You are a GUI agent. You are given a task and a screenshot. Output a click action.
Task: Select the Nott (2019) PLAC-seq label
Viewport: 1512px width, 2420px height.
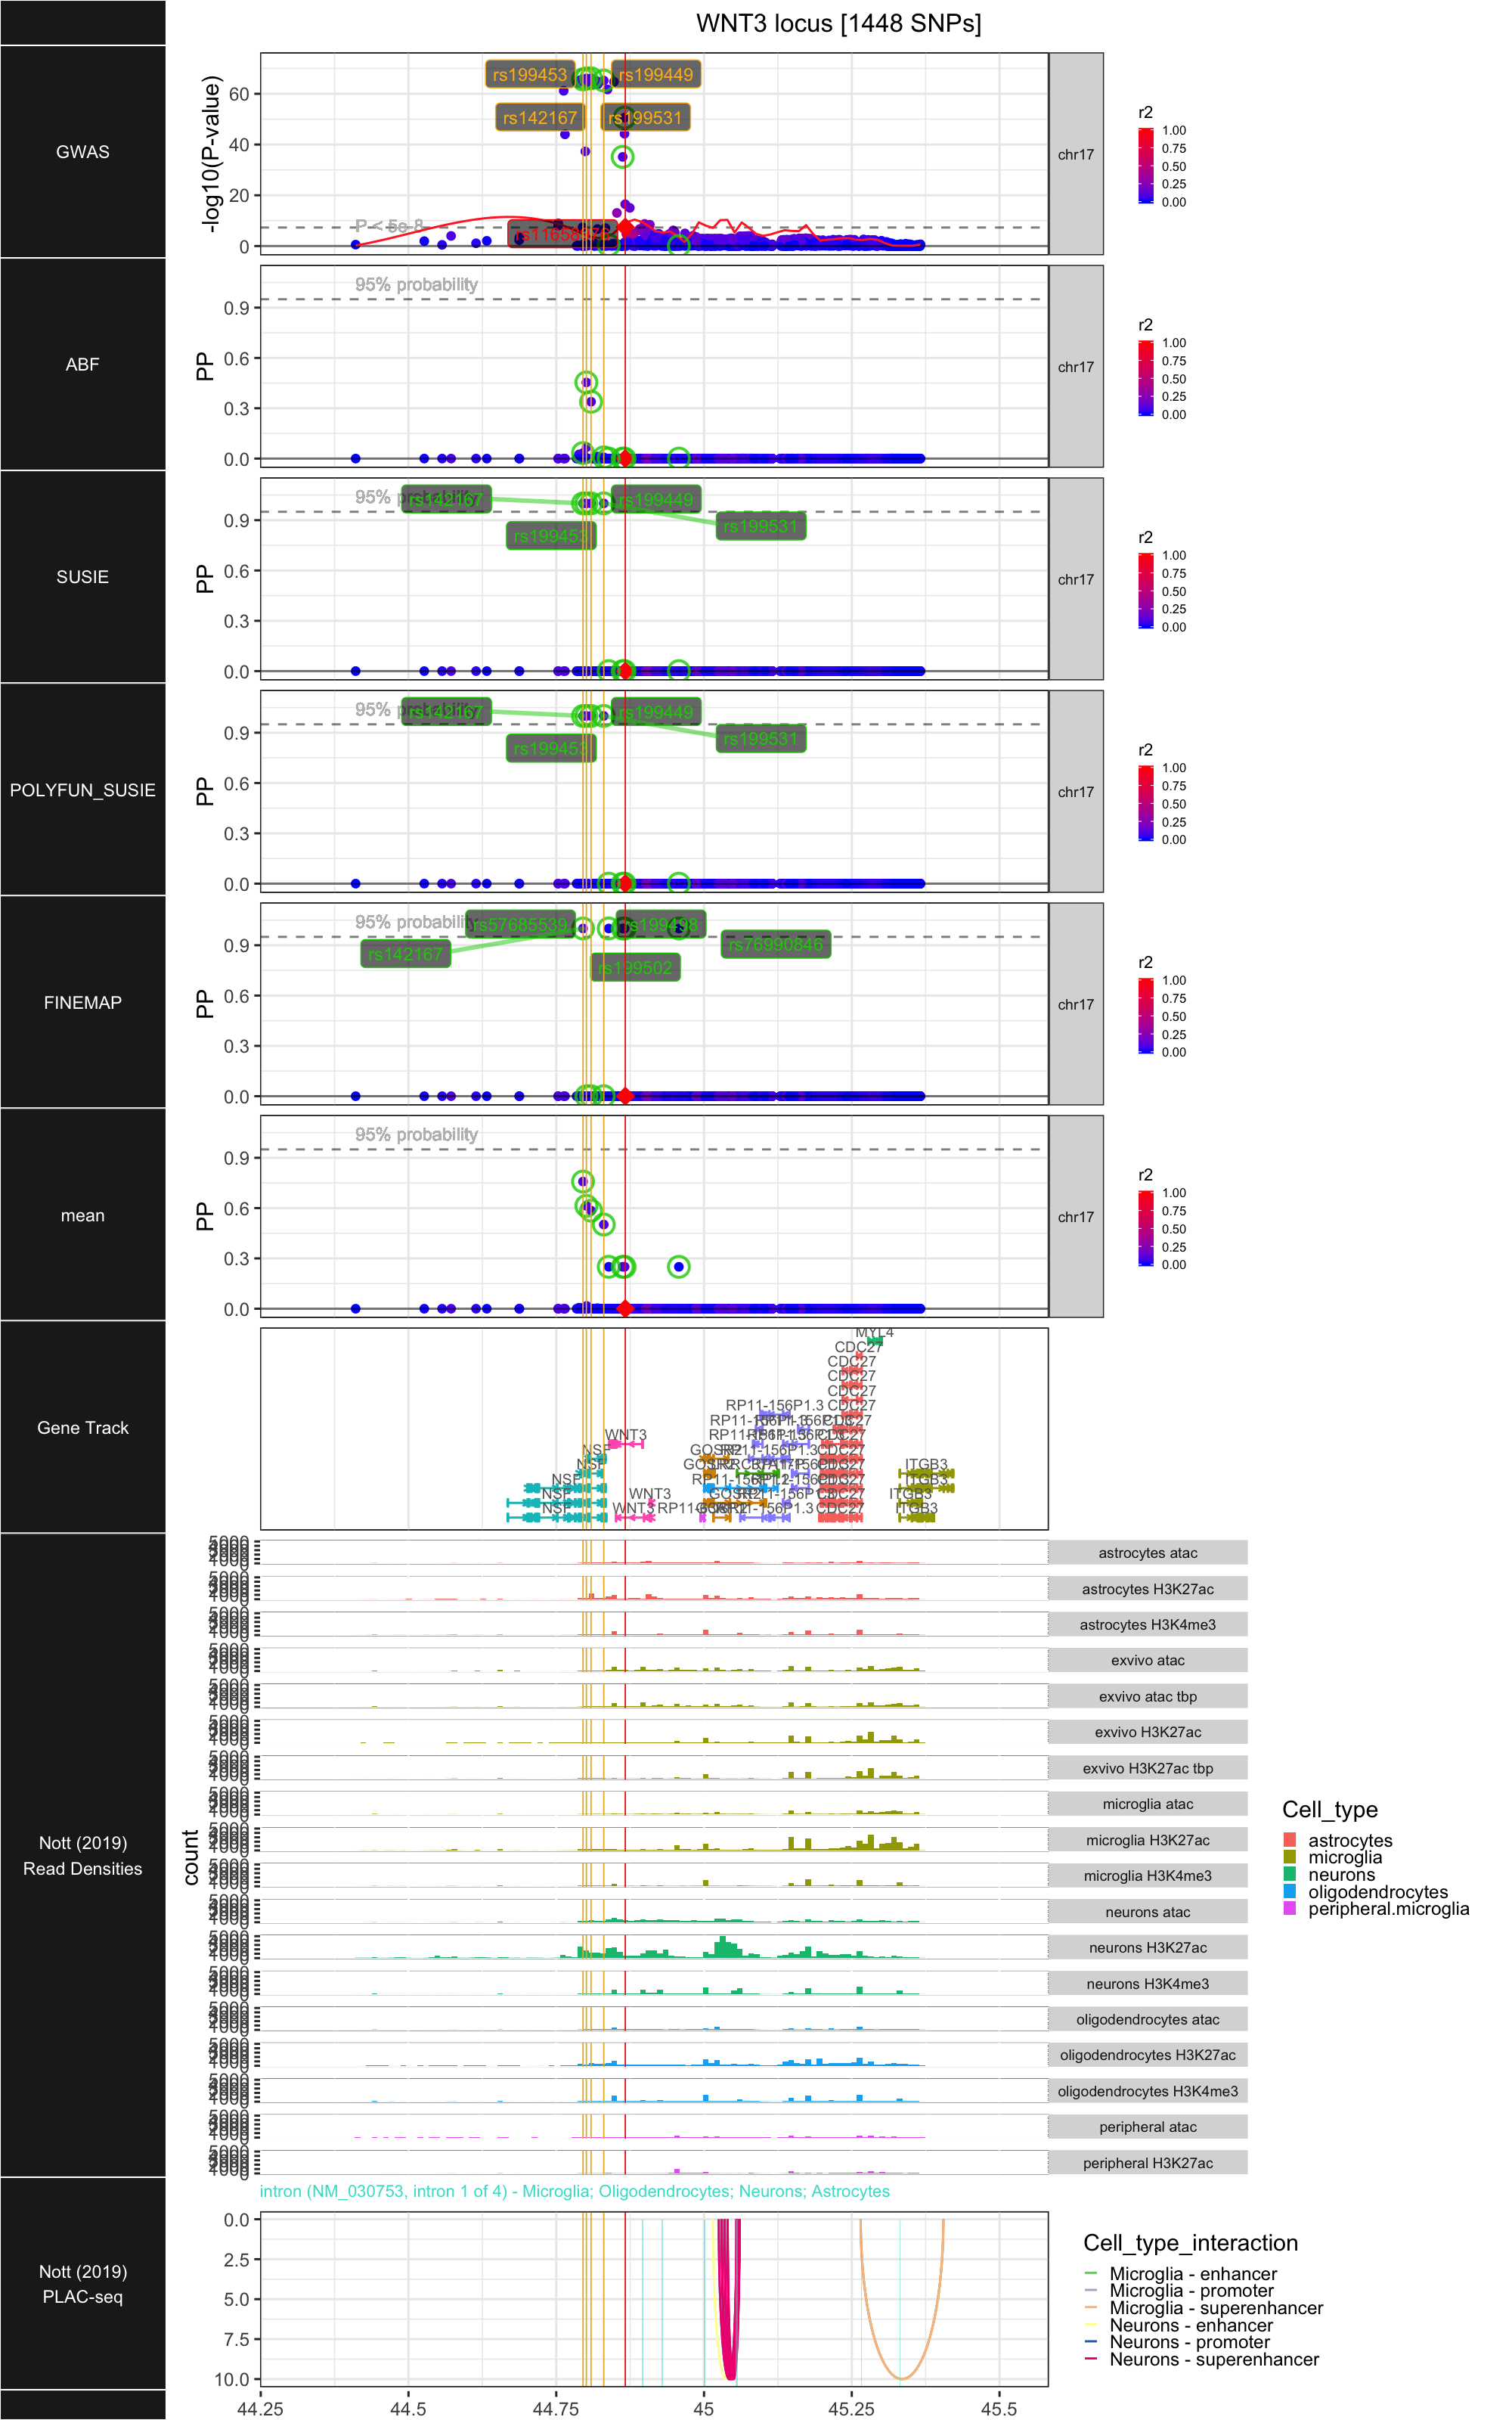(x=83, y=2284)
